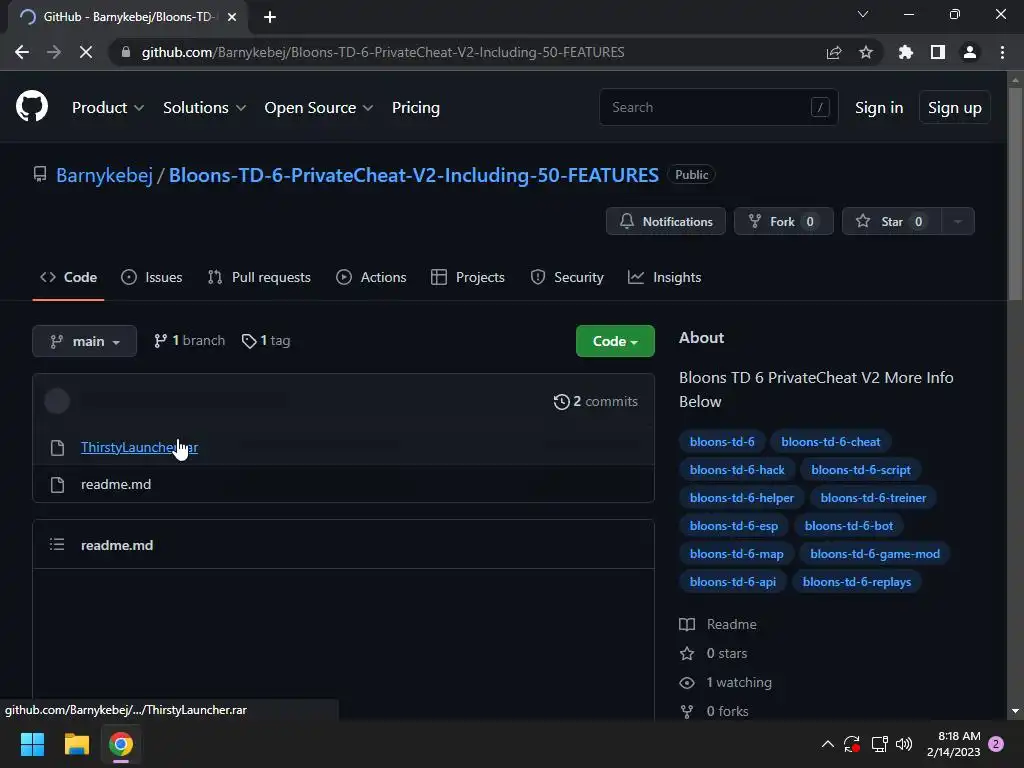This screenshot has height=768, width=1024.
Task: Open Chrome extensions puzzle icon
Action: click(905, 52)
